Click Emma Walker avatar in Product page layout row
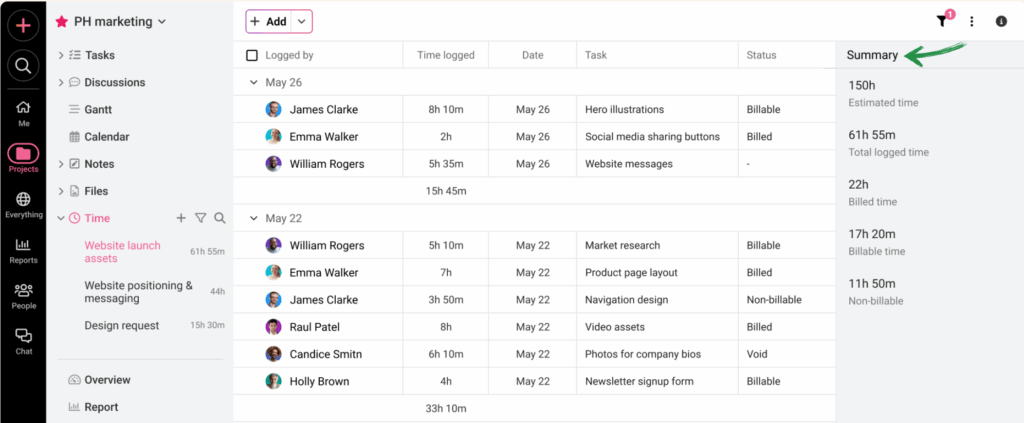 (274, 272)
